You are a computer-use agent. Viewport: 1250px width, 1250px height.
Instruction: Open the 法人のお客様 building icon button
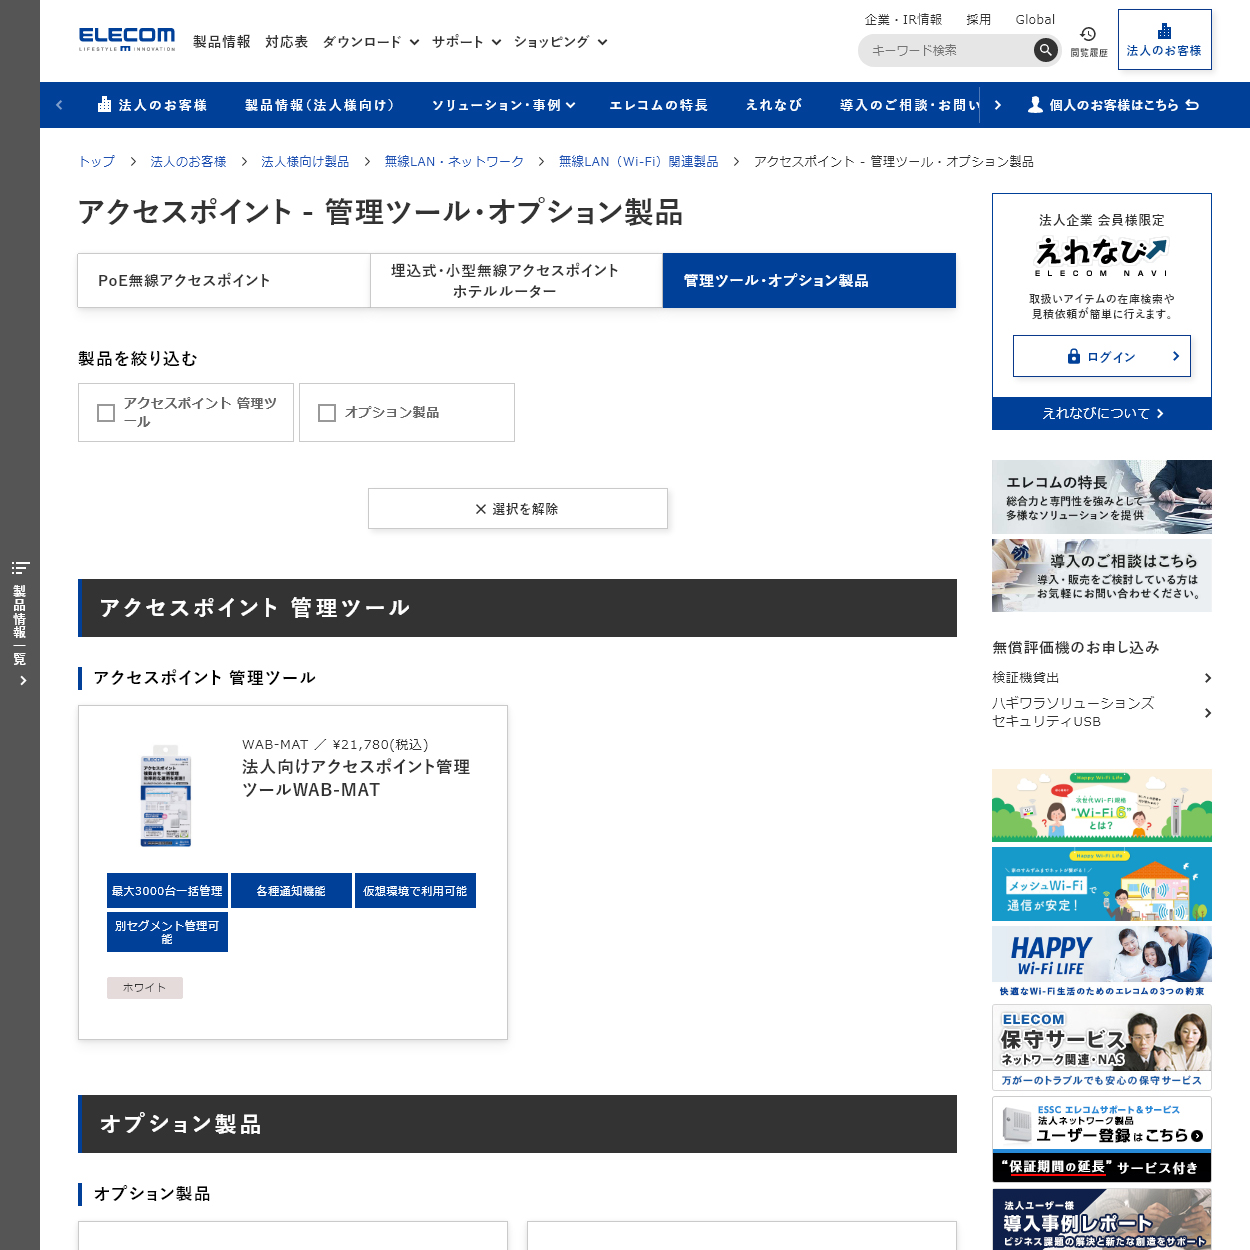point(1164,40)
